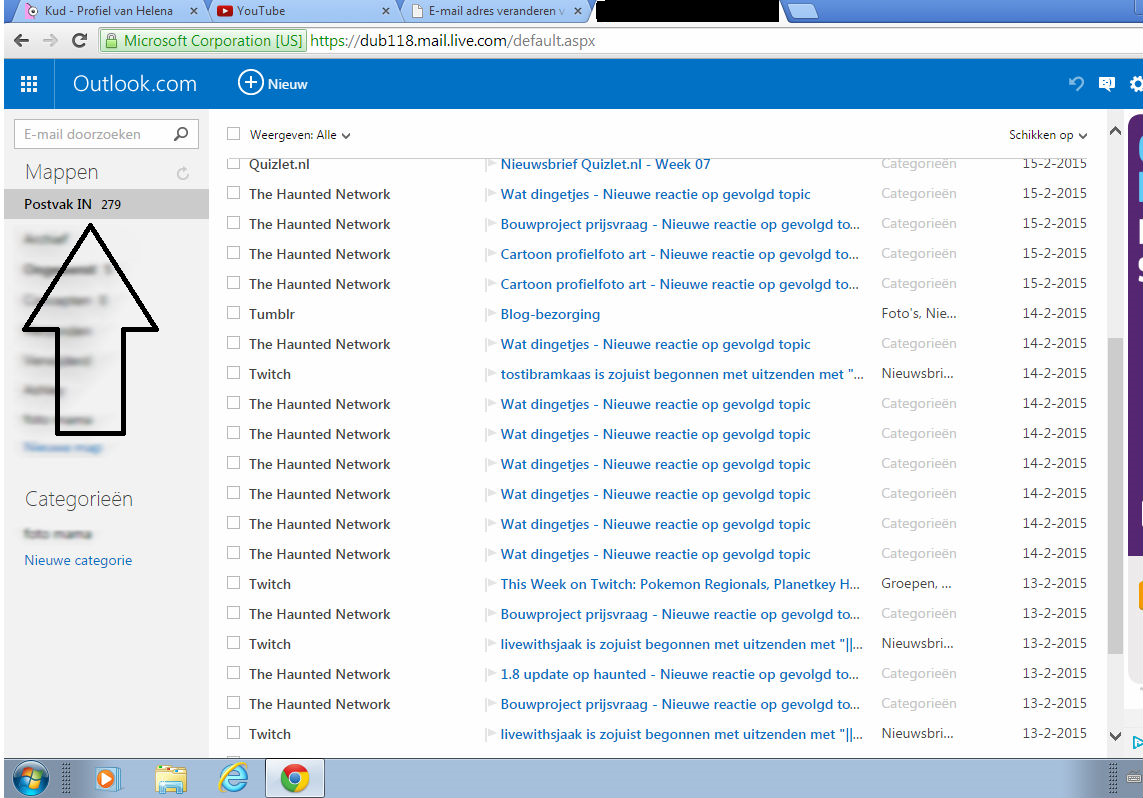Flag the This Week on Twitch message

(x=491, y=584)
